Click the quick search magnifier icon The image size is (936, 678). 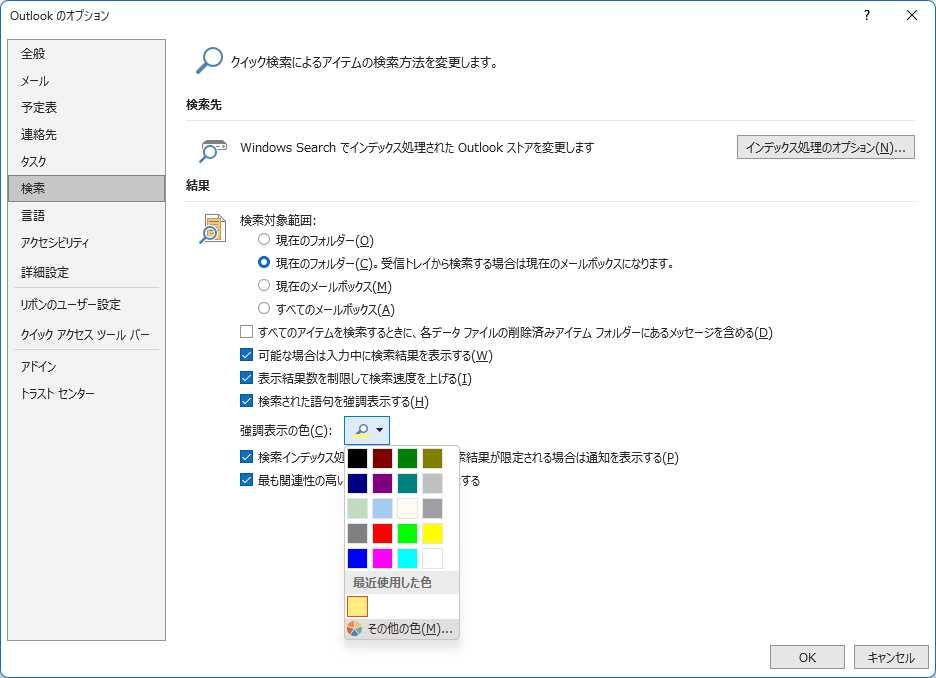209,61
